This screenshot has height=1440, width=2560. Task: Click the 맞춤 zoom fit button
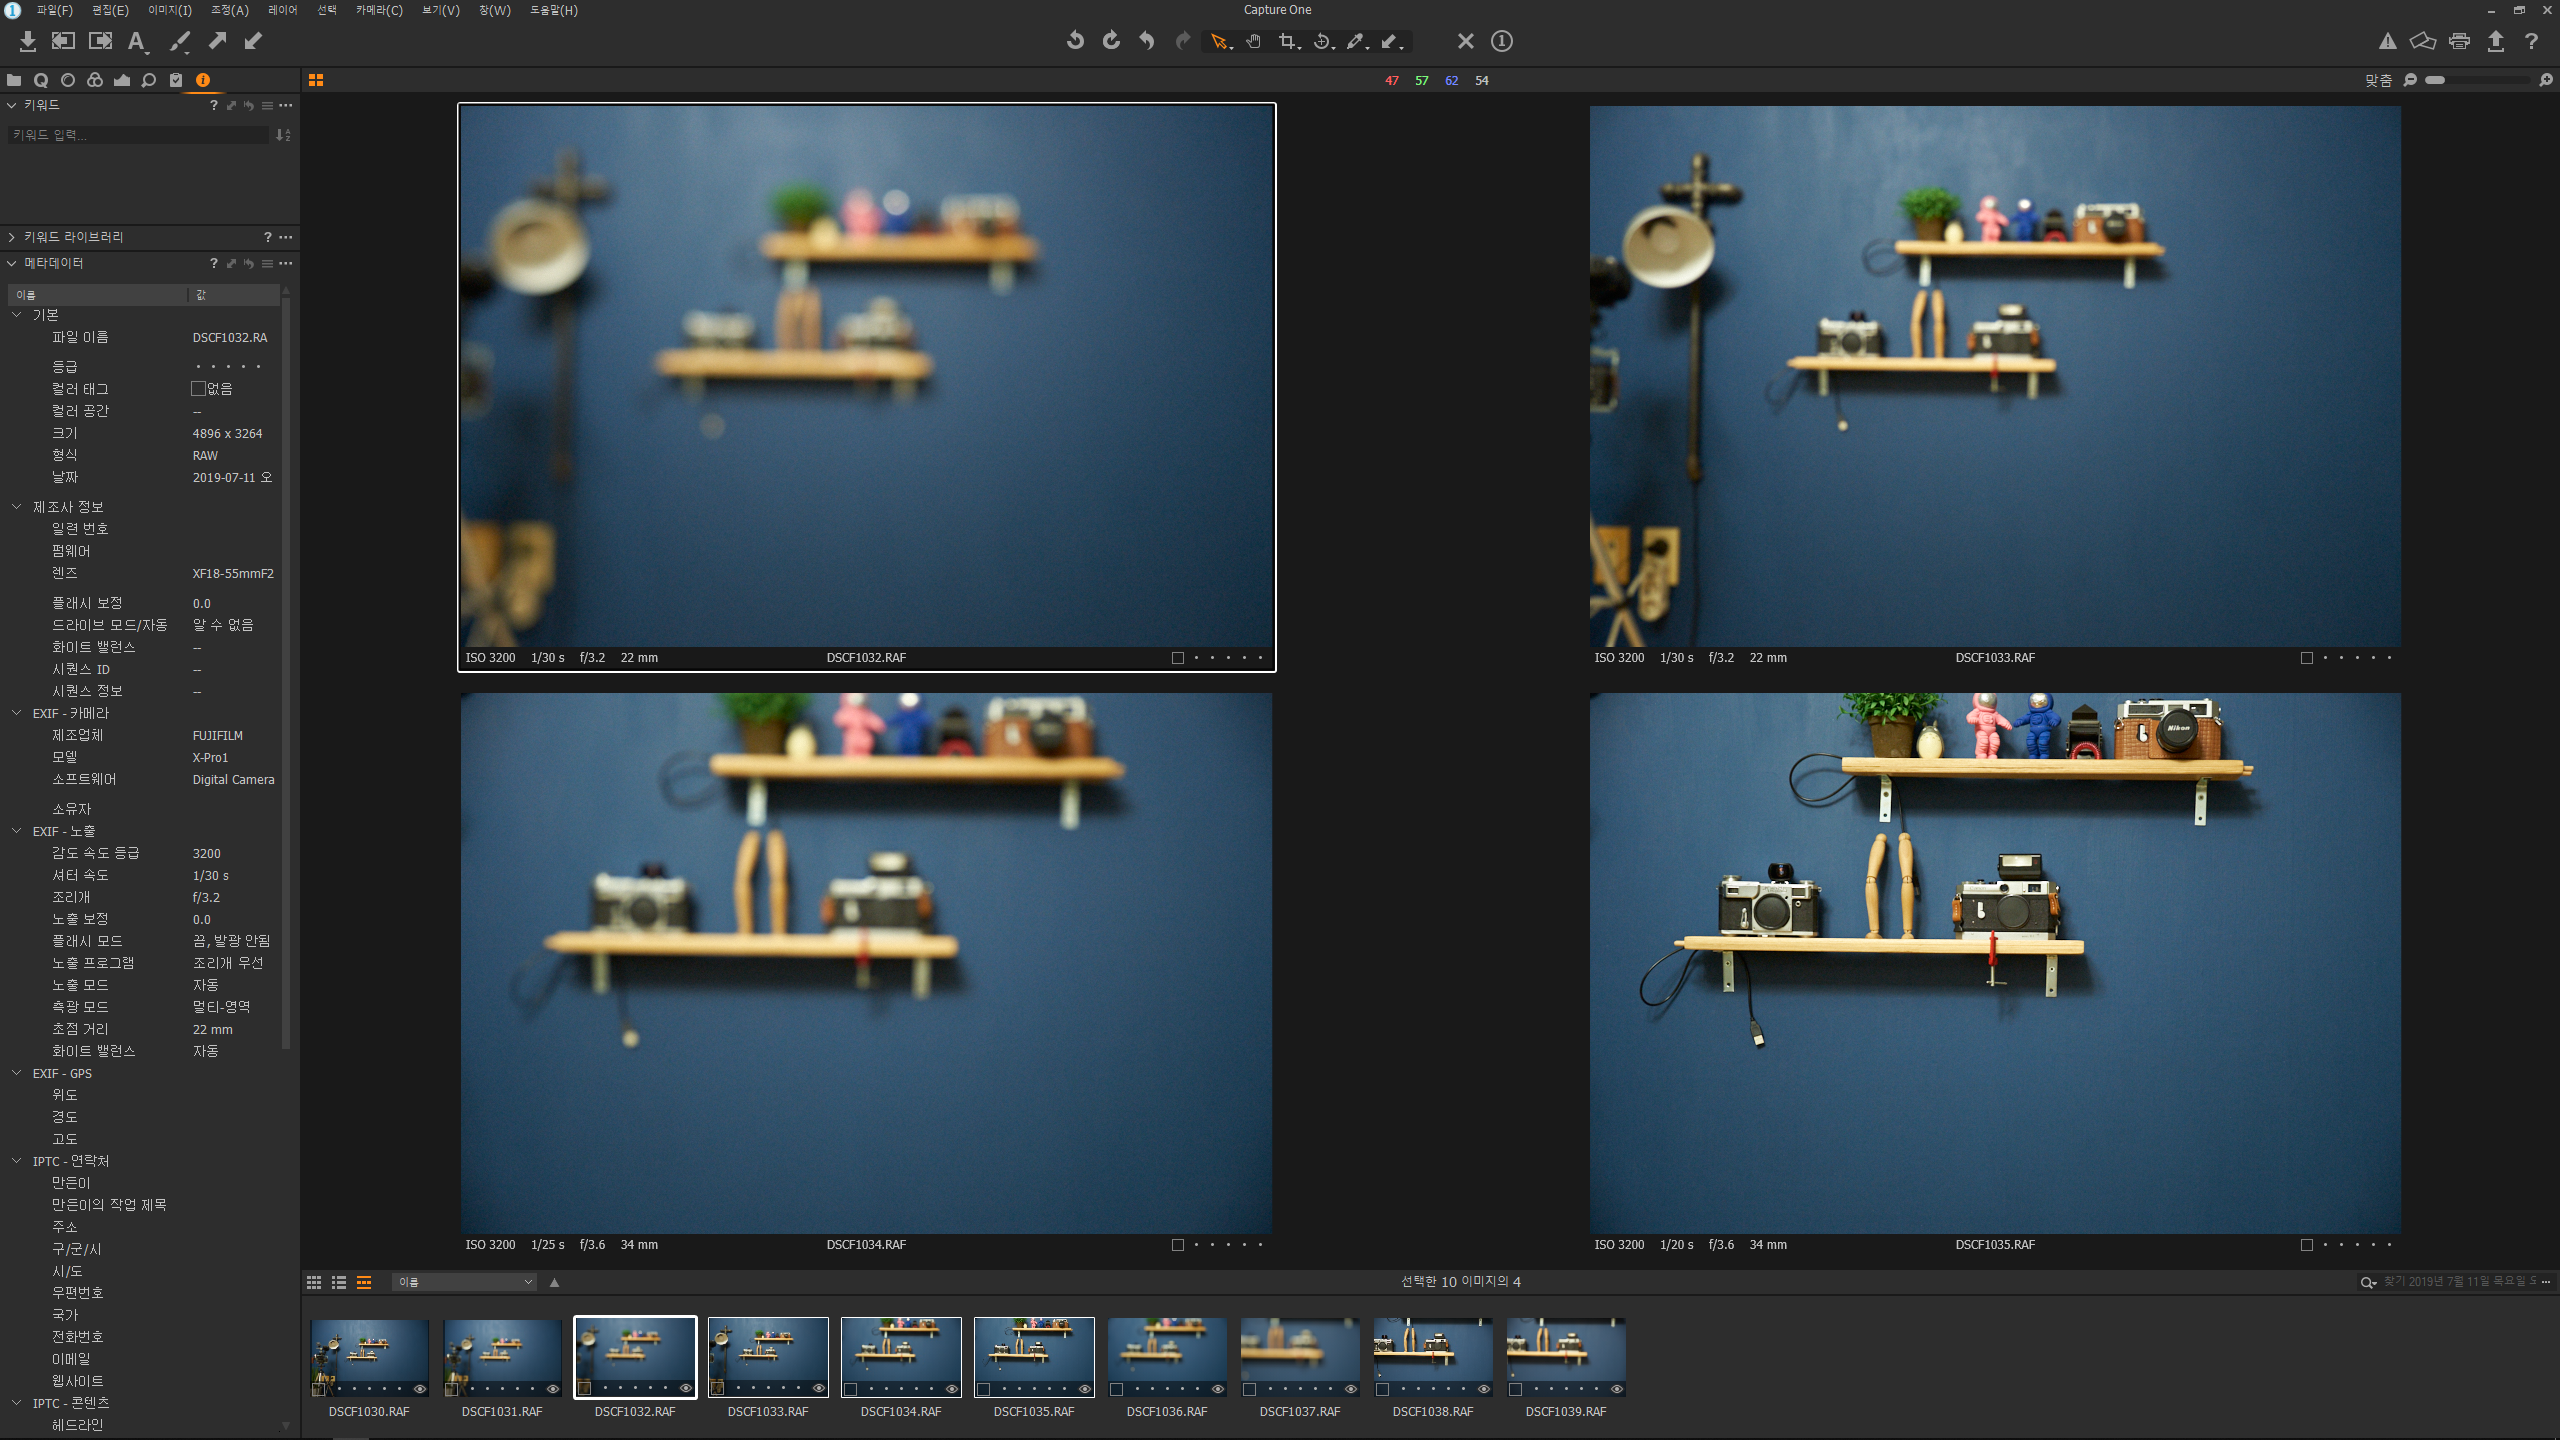(x=2378, y=80)
